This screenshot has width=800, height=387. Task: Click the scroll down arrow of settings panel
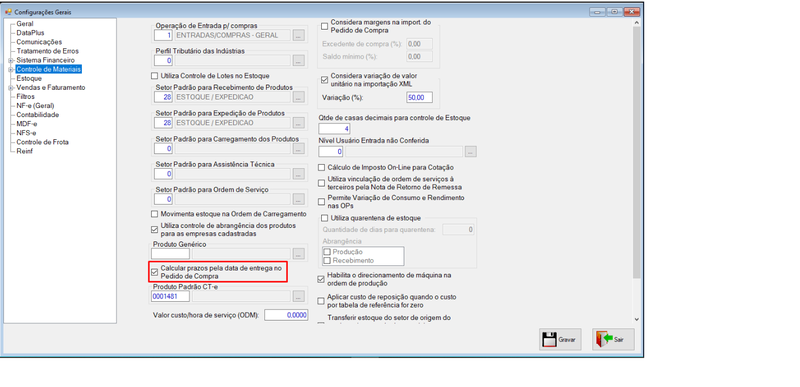pos(636,319)
